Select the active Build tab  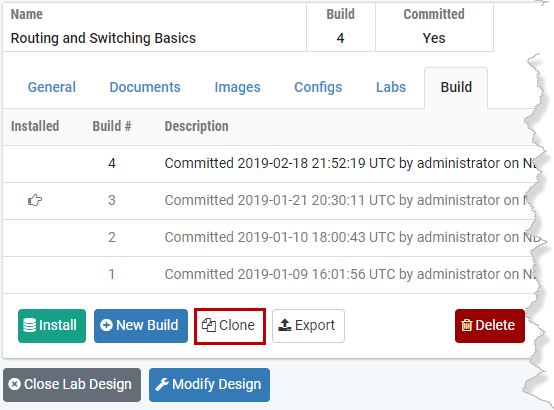[x=456, y=87]
